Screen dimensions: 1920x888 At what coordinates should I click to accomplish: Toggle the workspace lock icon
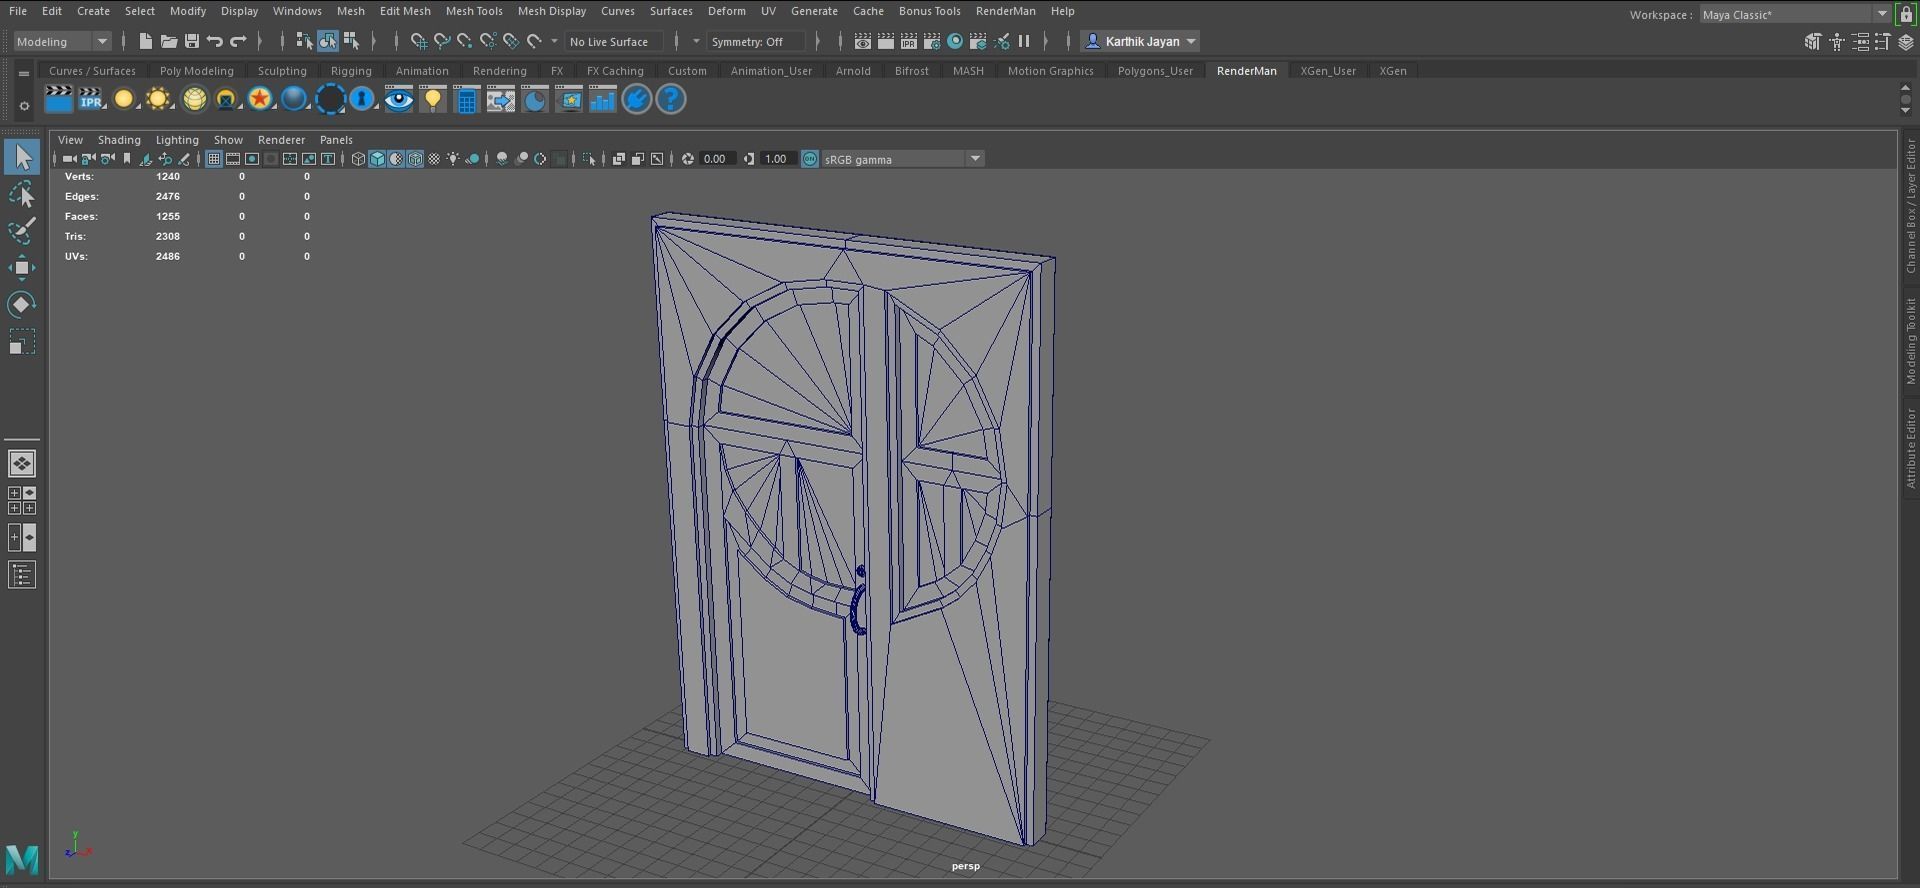point(1906,14)
